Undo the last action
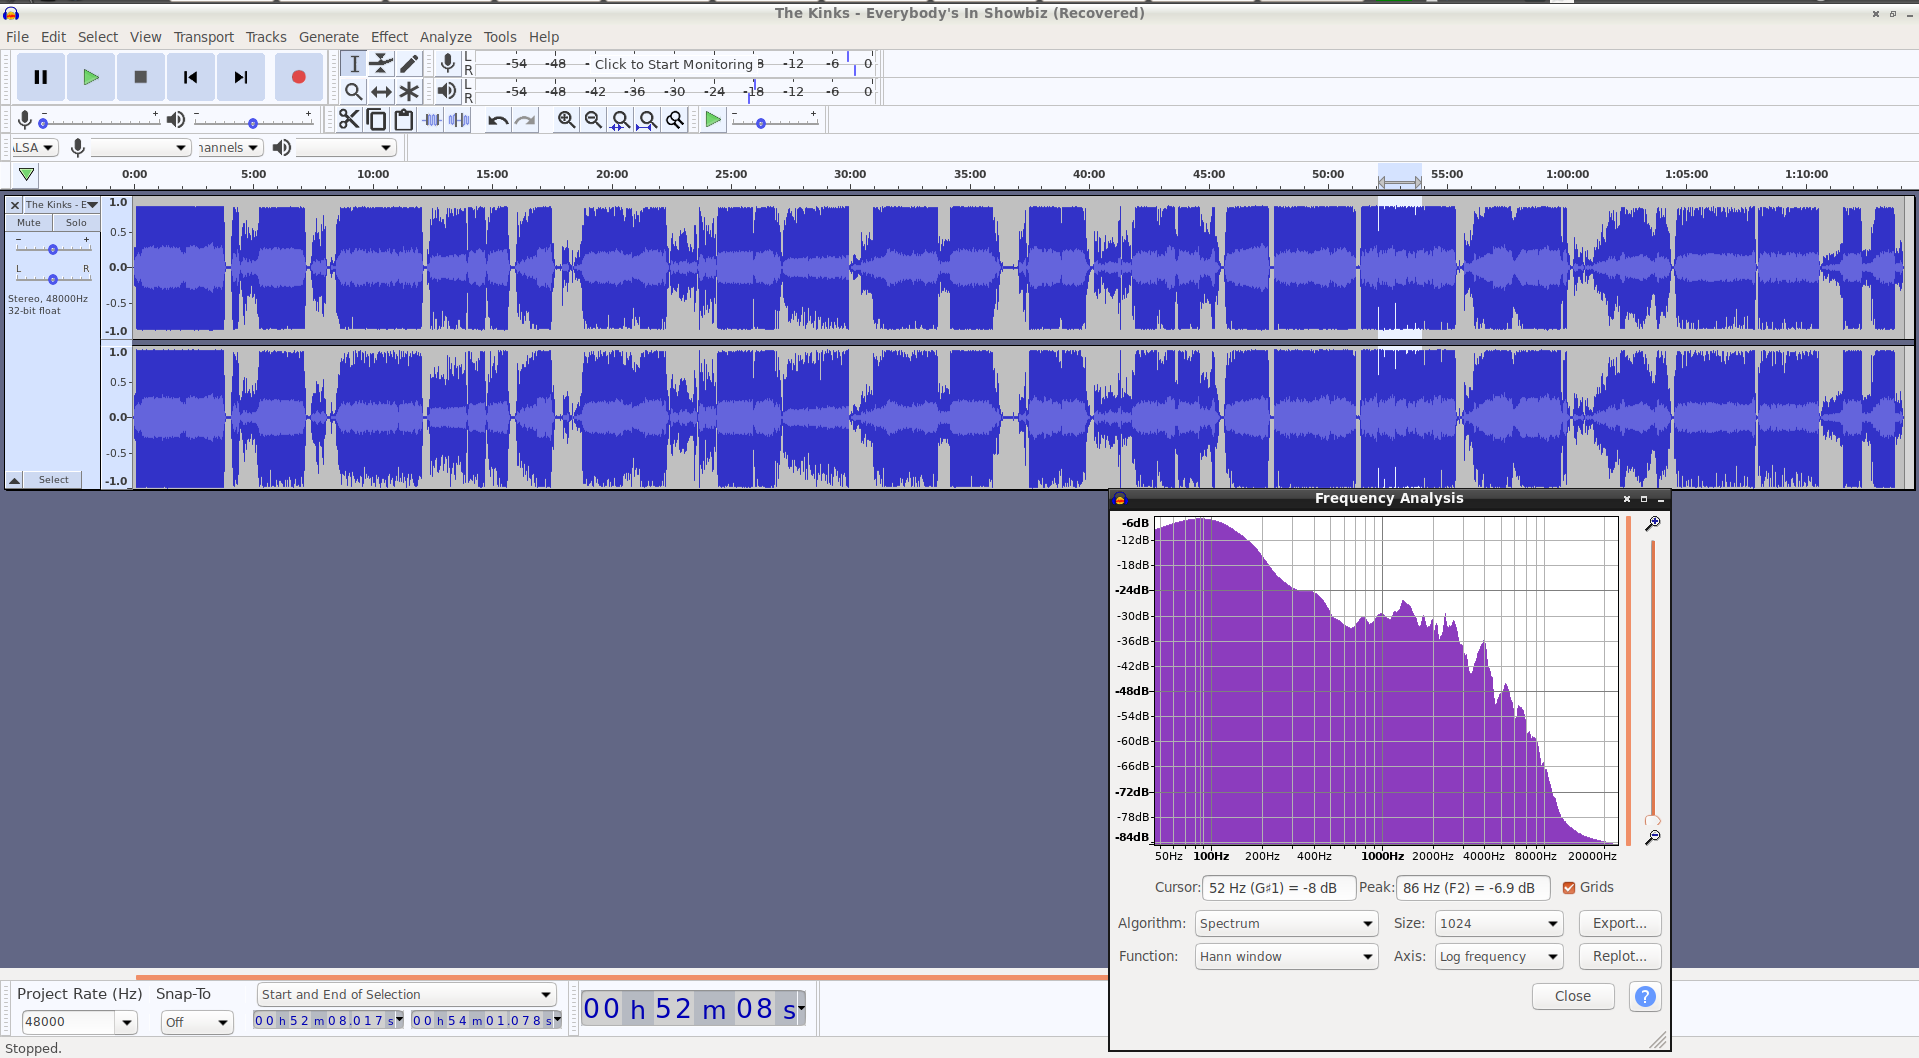 498,120
